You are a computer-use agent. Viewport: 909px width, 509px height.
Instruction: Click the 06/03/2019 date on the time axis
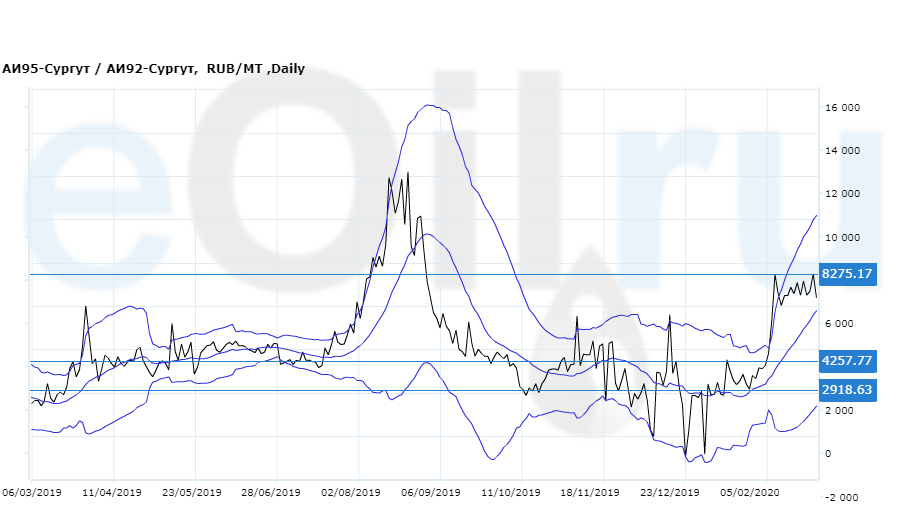(x=31, y=493)
